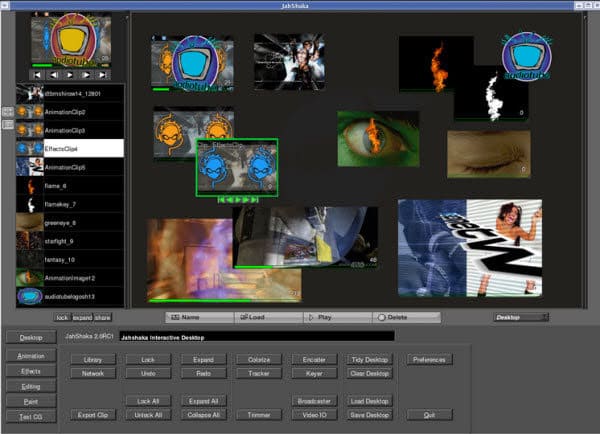Click the Preferences button
600x434 pixels.
click(429, 360)
